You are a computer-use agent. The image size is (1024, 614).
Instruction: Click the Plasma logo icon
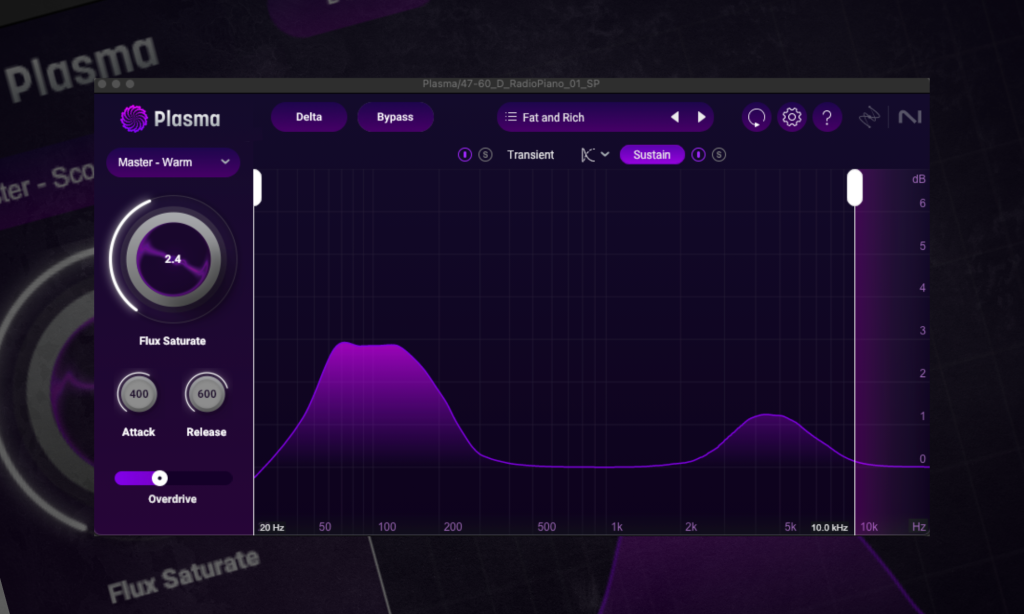[x=132, y=119]
